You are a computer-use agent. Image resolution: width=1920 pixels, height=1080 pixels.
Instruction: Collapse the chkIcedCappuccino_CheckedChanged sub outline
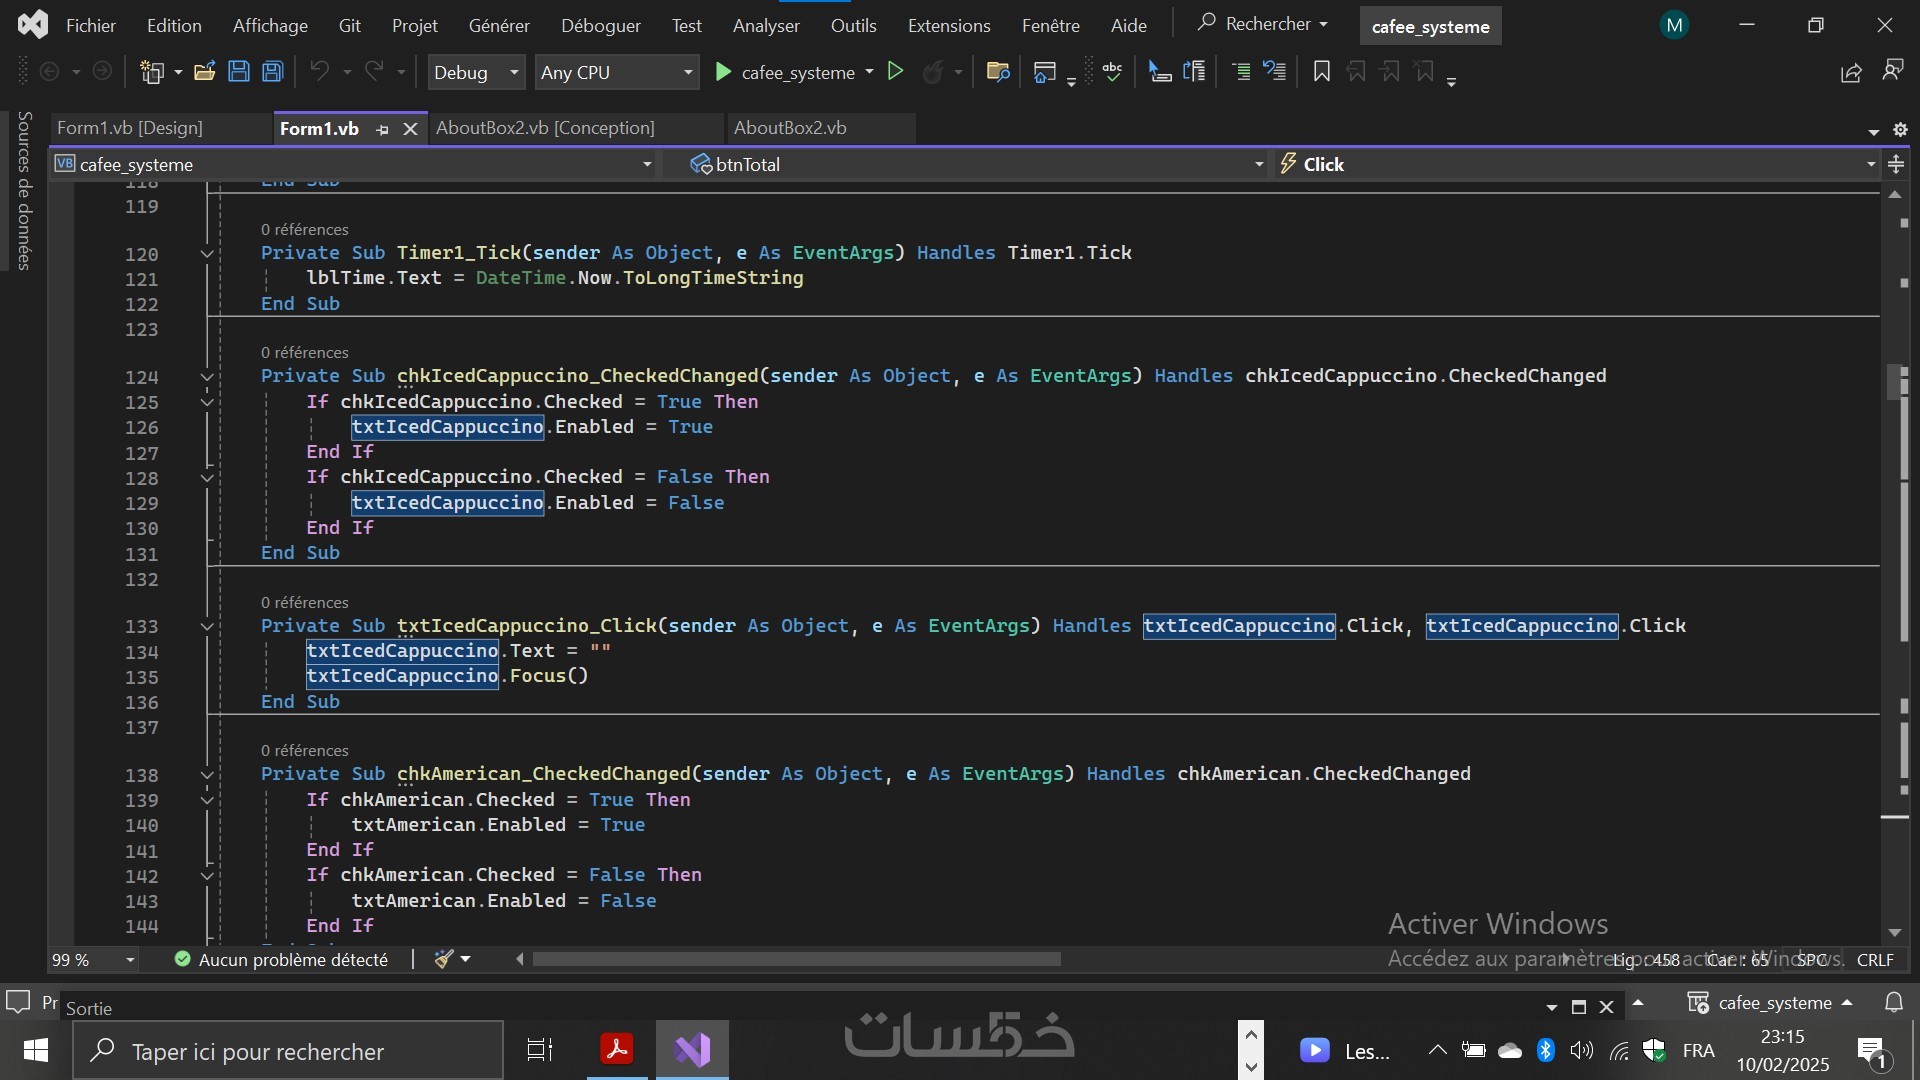pos(207,377)
